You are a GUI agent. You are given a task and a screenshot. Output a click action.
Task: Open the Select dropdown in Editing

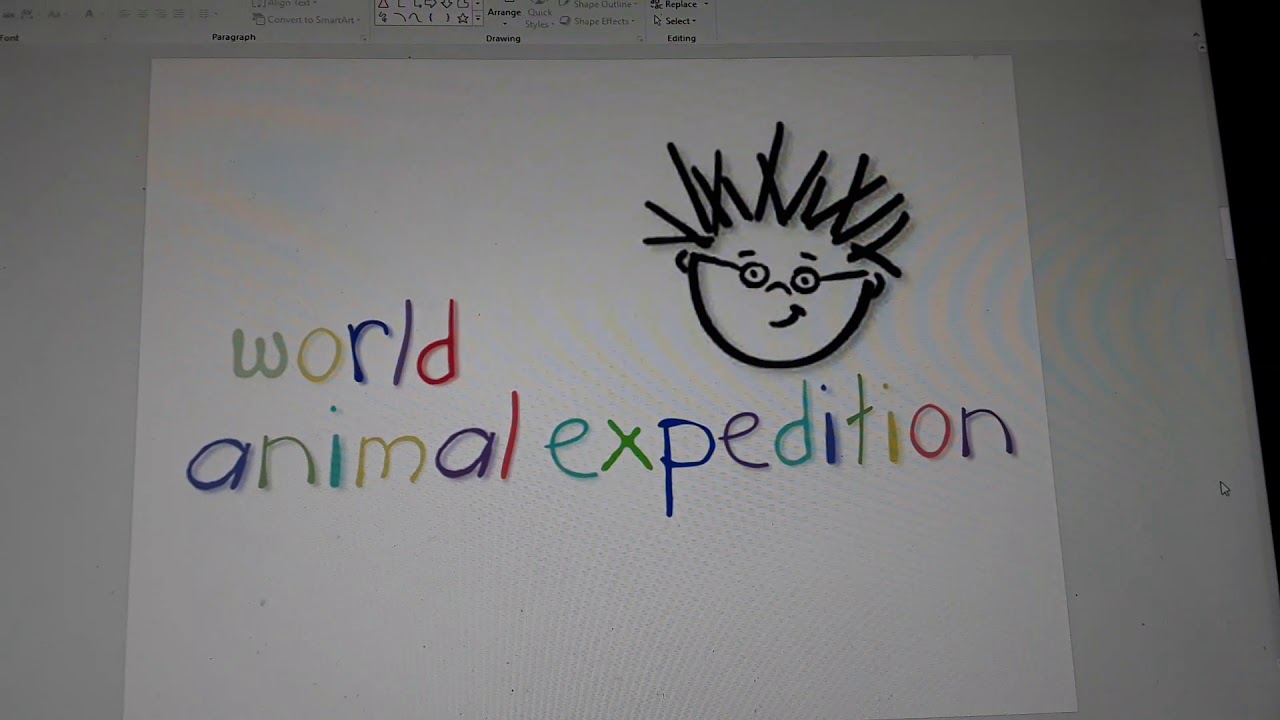(x=675, y=21)
